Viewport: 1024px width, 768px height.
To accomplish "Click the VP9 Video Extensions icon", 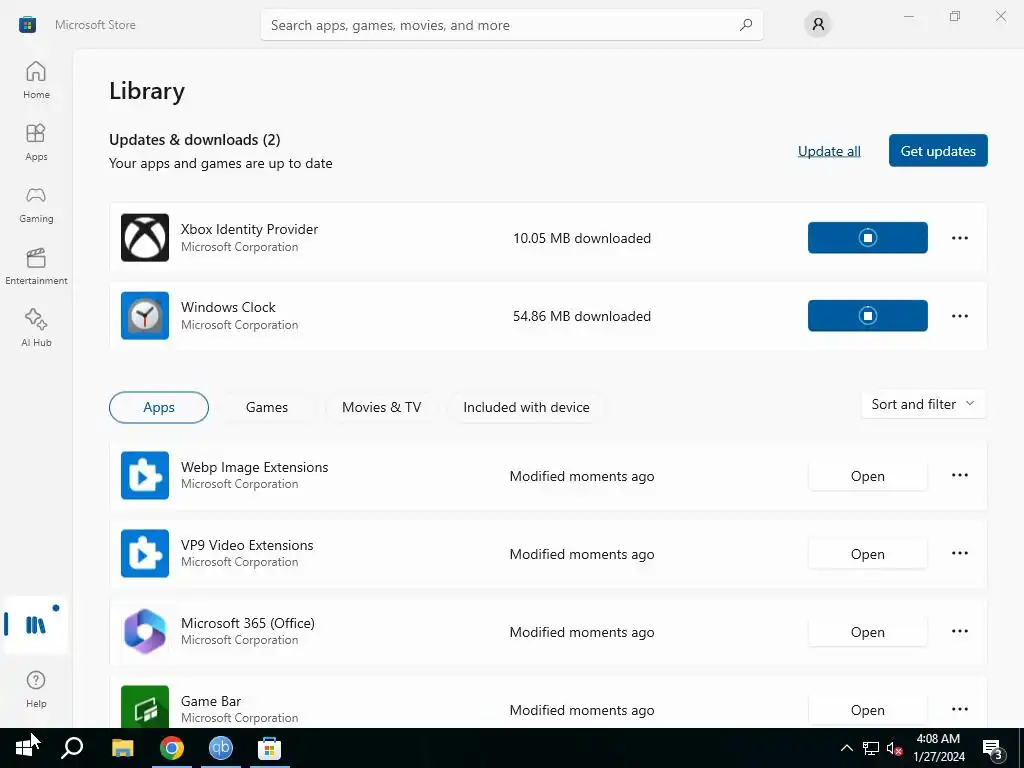I will click(145, 553).
